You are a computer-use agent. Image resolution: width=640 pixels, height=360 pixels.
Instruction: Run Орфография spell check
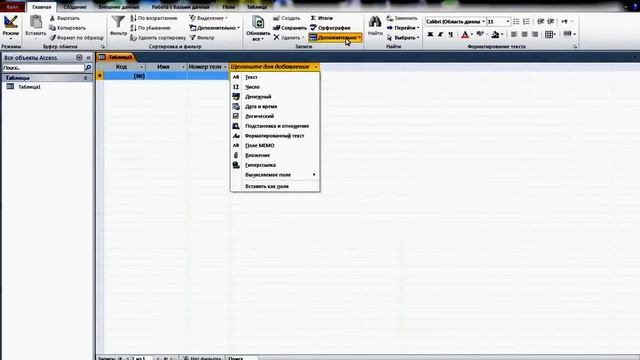(x=330, y=28)
